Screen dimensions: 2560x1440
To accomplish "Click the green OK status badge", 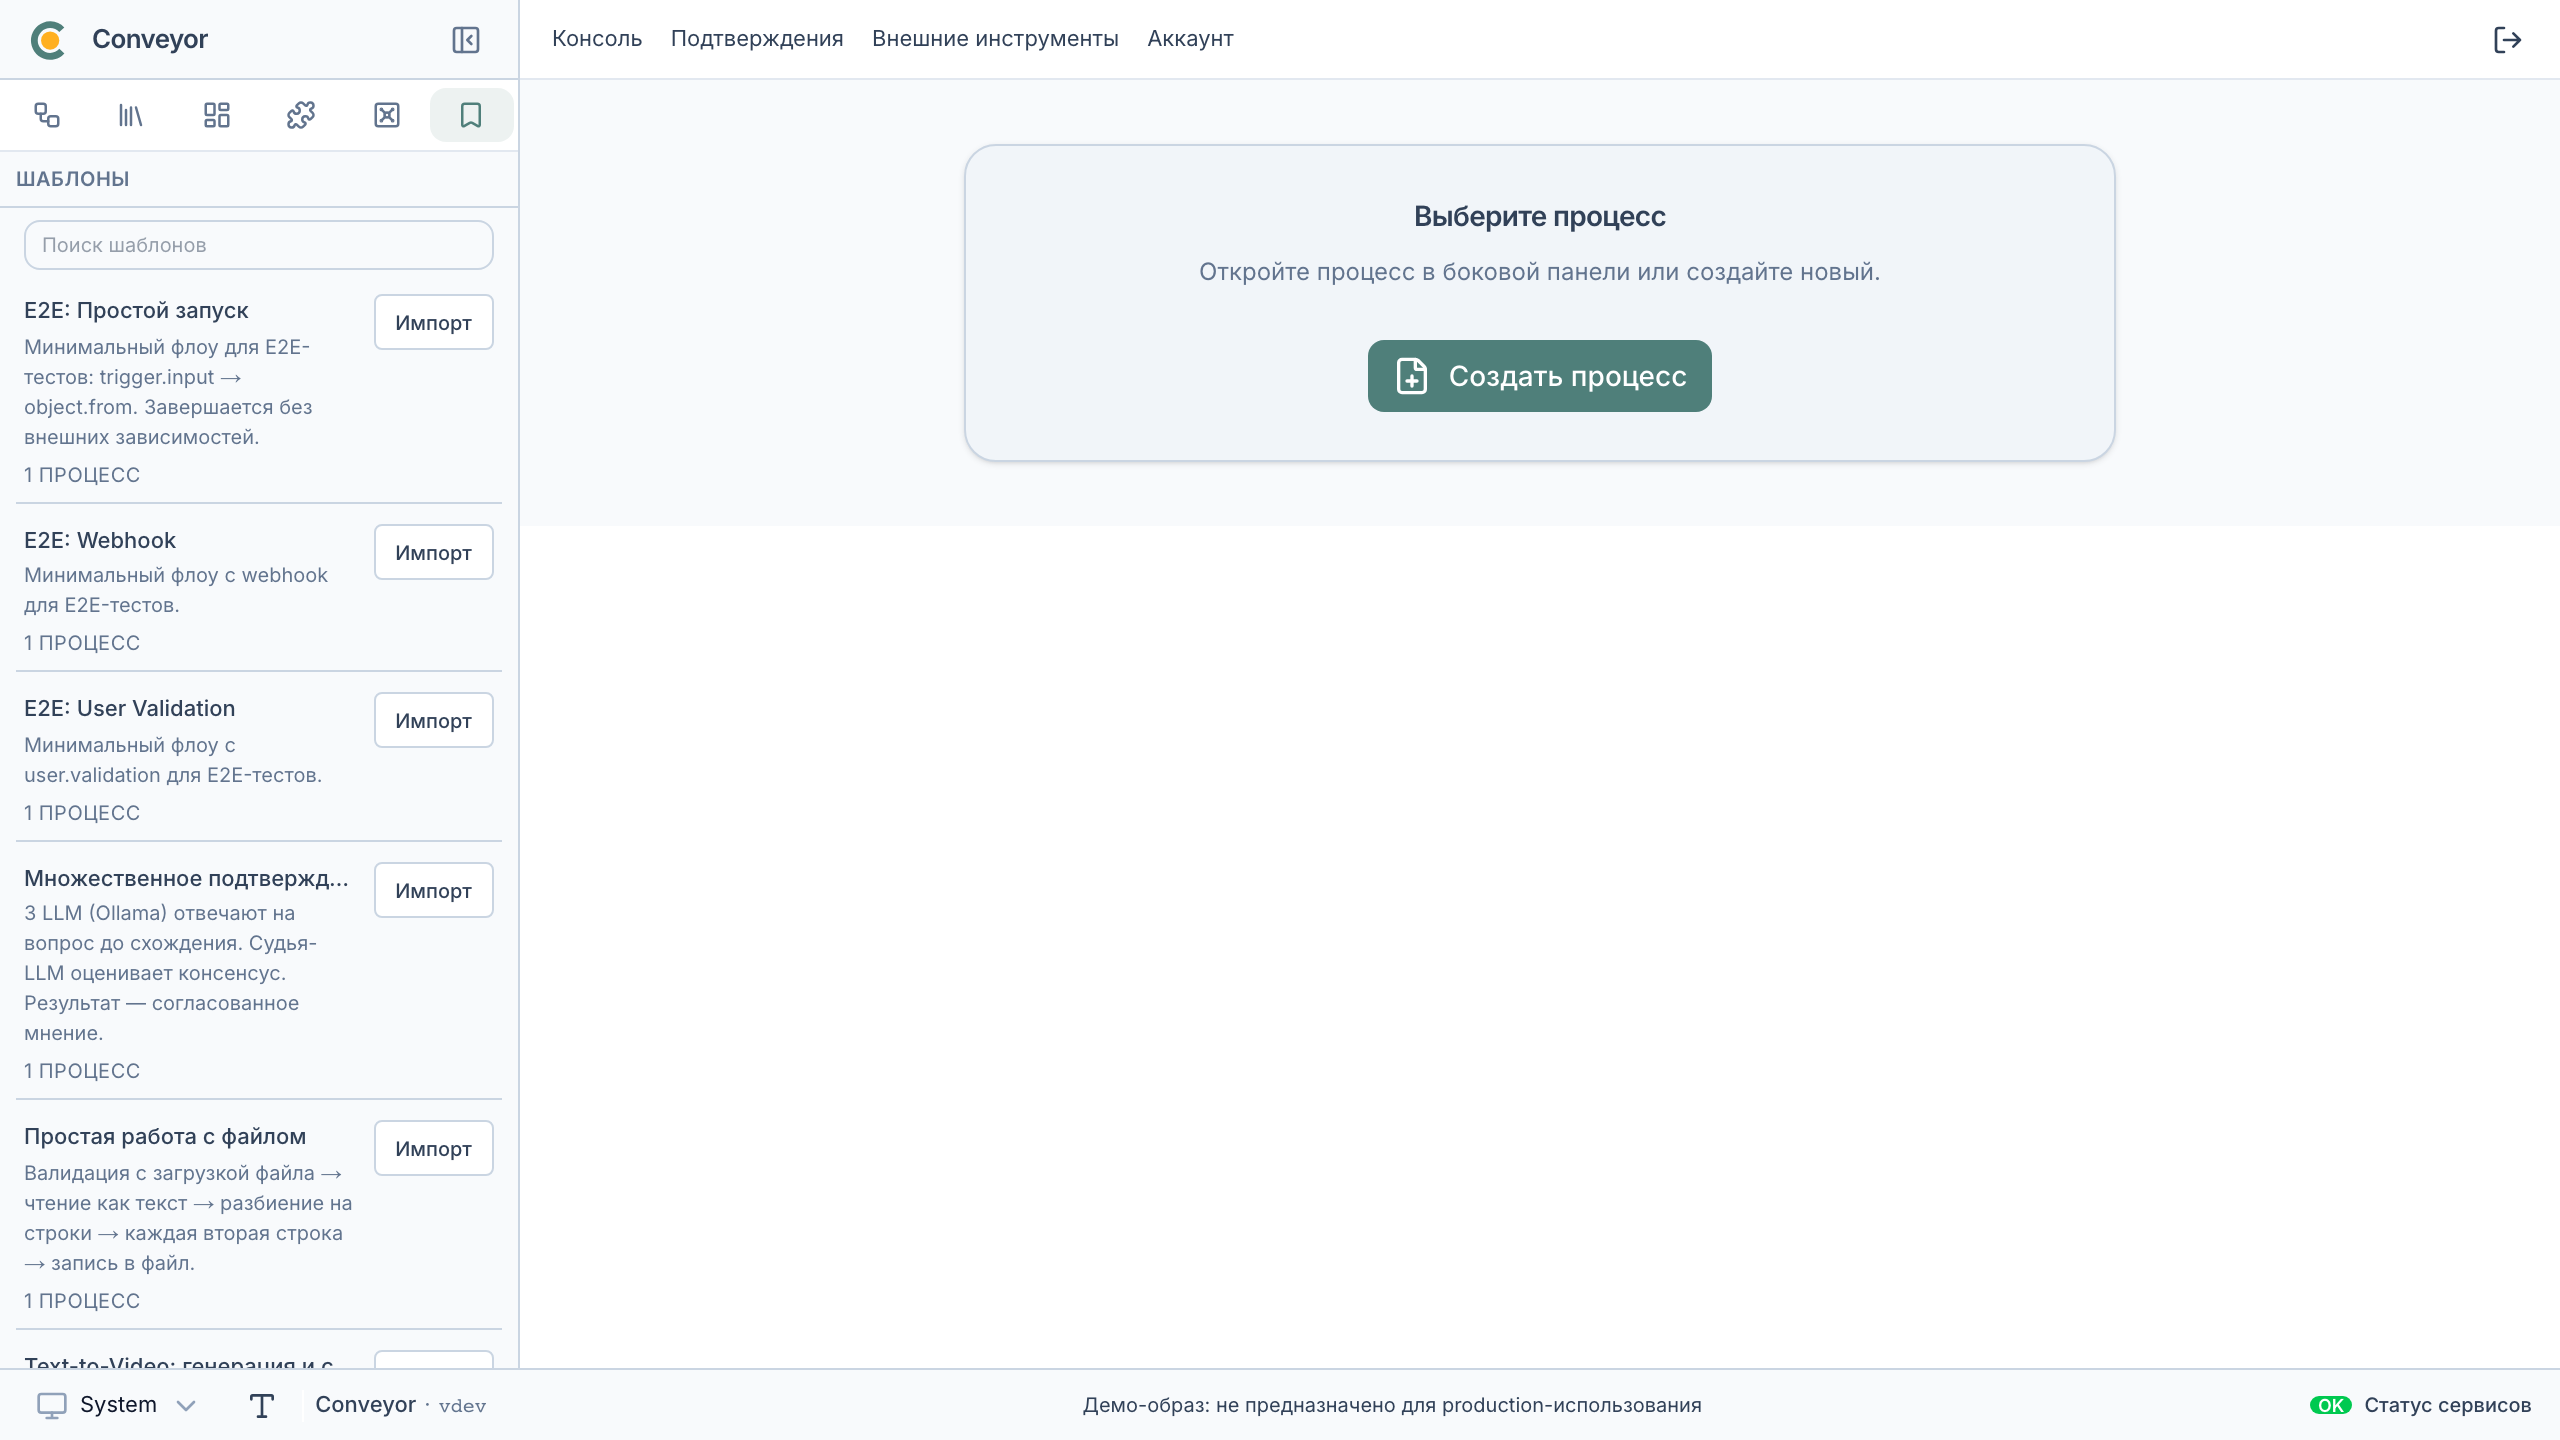I will coord(2330,1405).
